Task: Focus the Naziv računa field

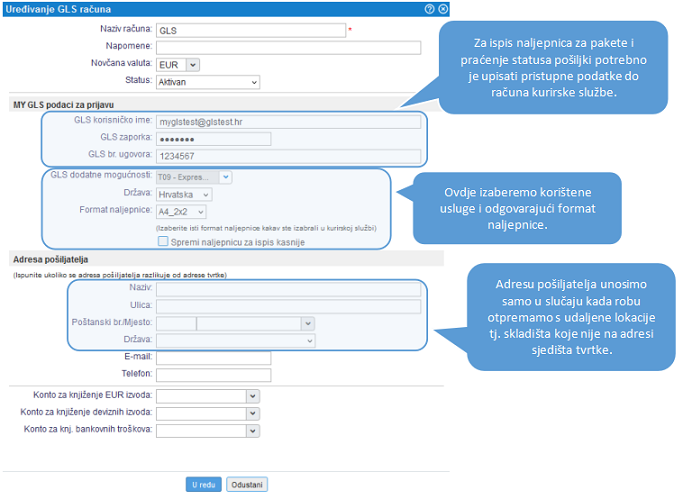Action: click(x=251, y=30)
